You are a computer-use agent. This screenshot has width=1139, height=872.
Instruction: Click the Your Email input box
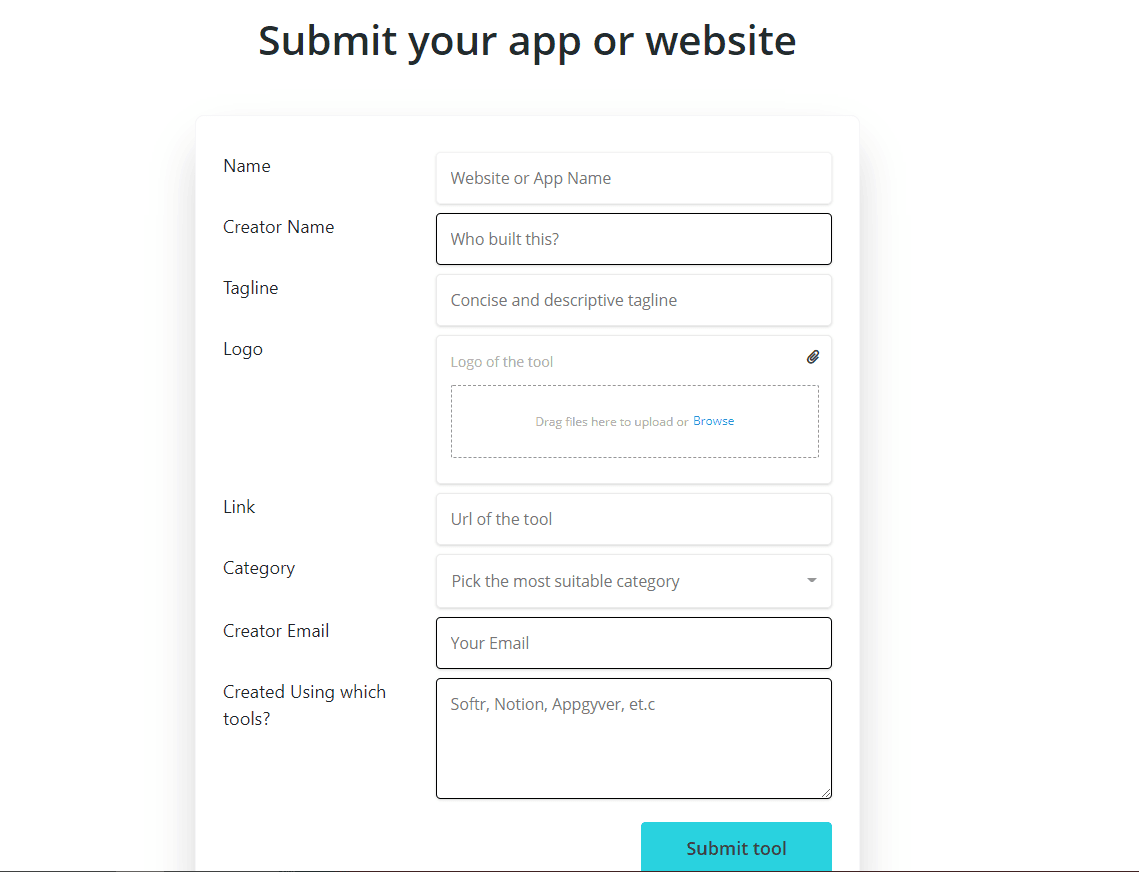point(633,643)
